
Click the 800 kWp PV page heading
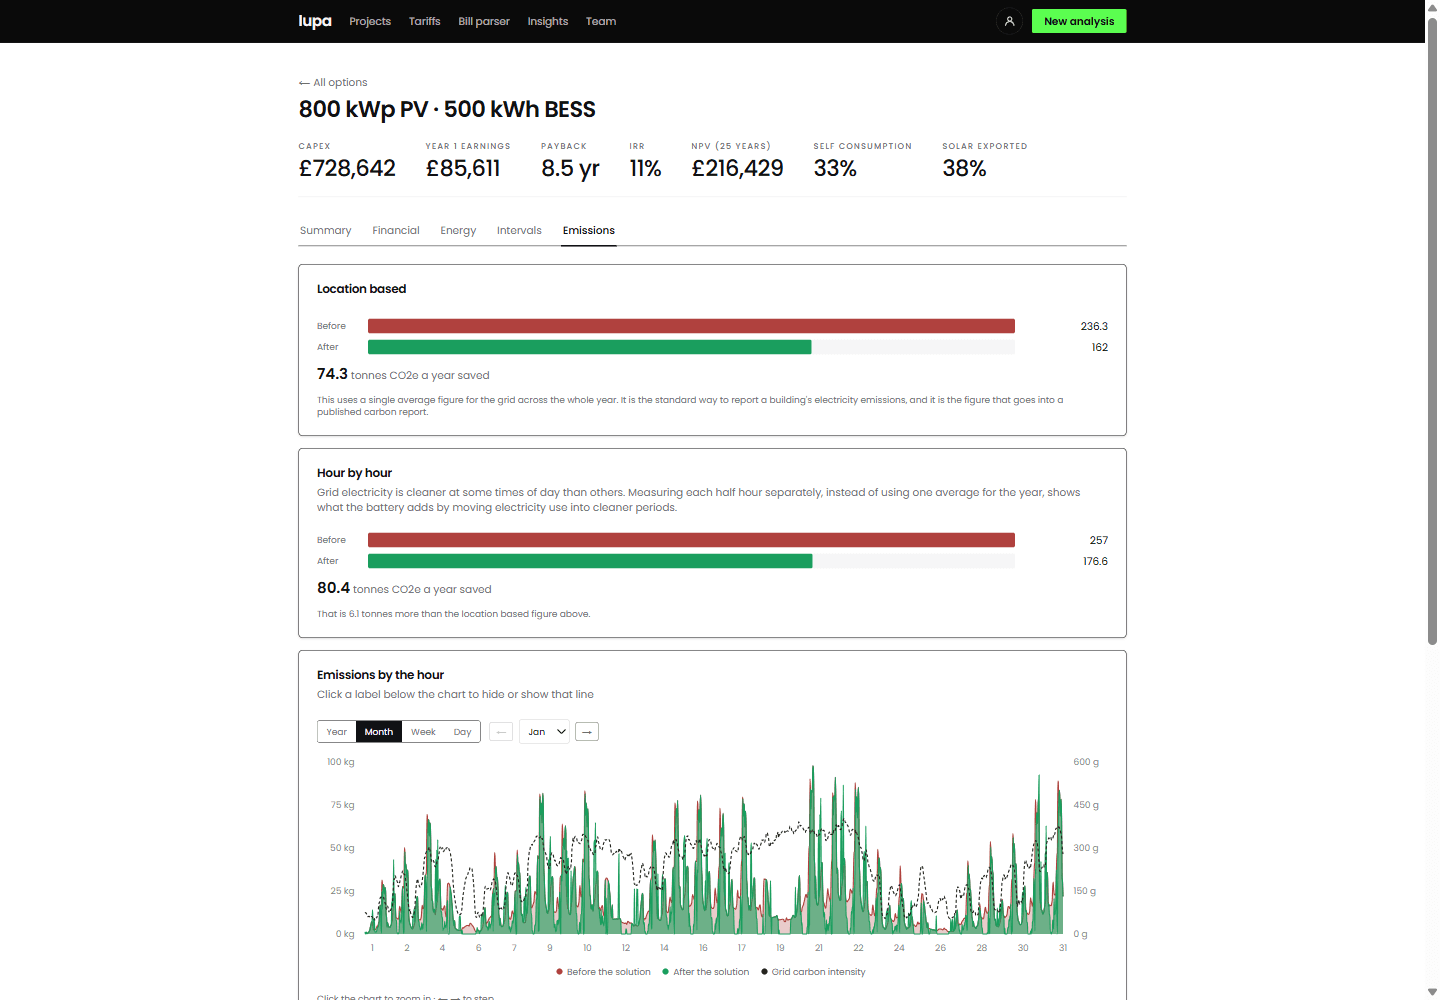point(447,110)
